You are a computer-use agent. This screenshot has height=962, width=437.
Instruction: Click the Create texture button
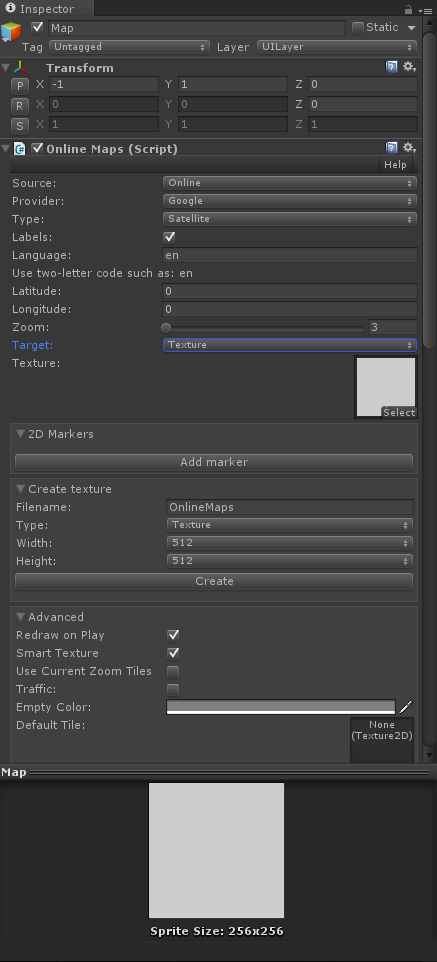[x=214, y=582]
